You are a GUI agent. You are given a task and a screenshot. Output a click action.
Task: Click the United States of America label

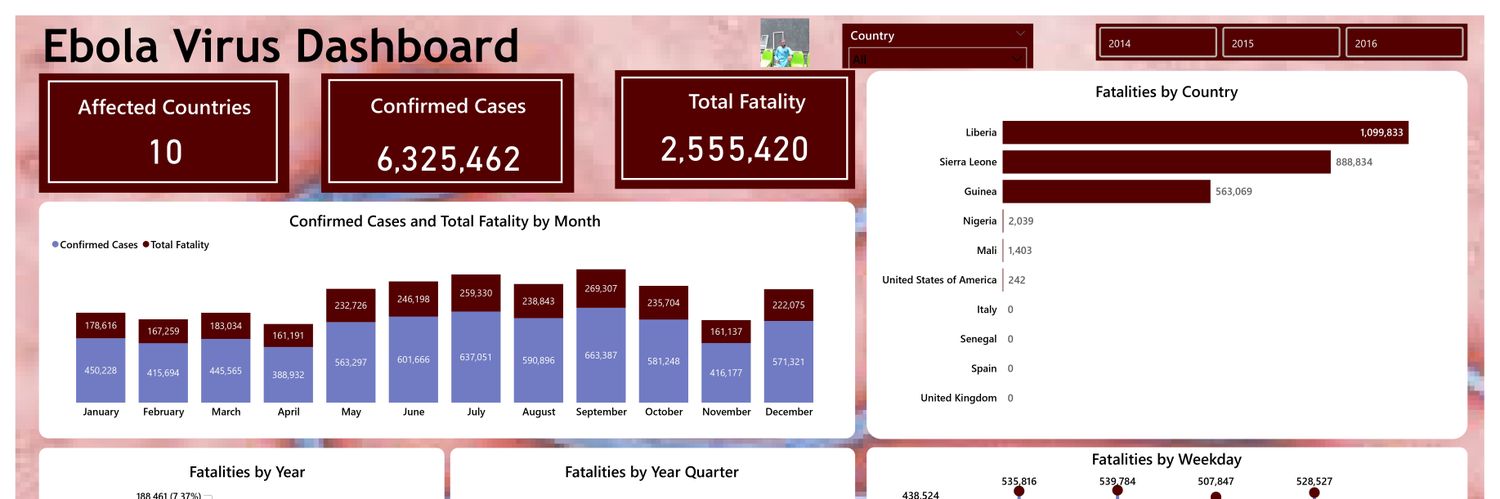pyautogui.click(x=939, y=280)
